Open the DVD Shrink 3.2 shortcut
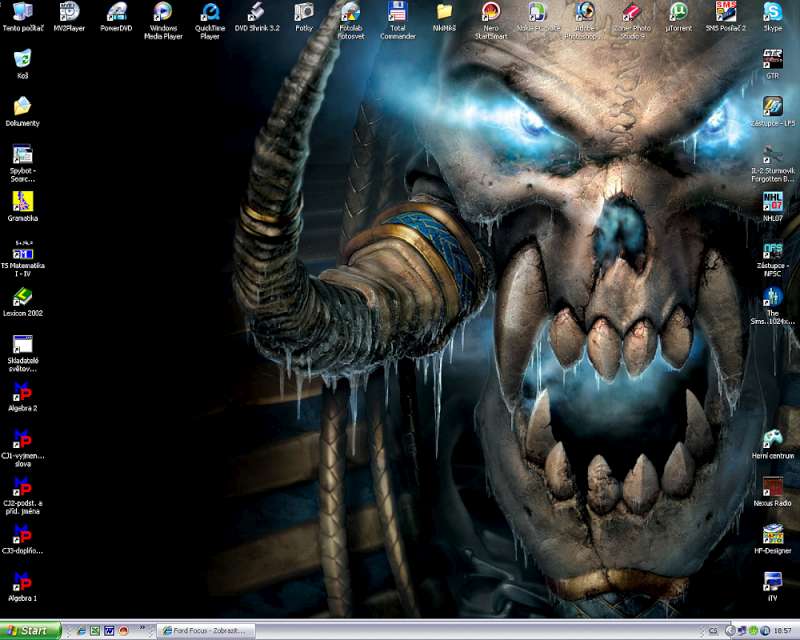This screenshot has height=640, width=800. [x=257, y=13]
